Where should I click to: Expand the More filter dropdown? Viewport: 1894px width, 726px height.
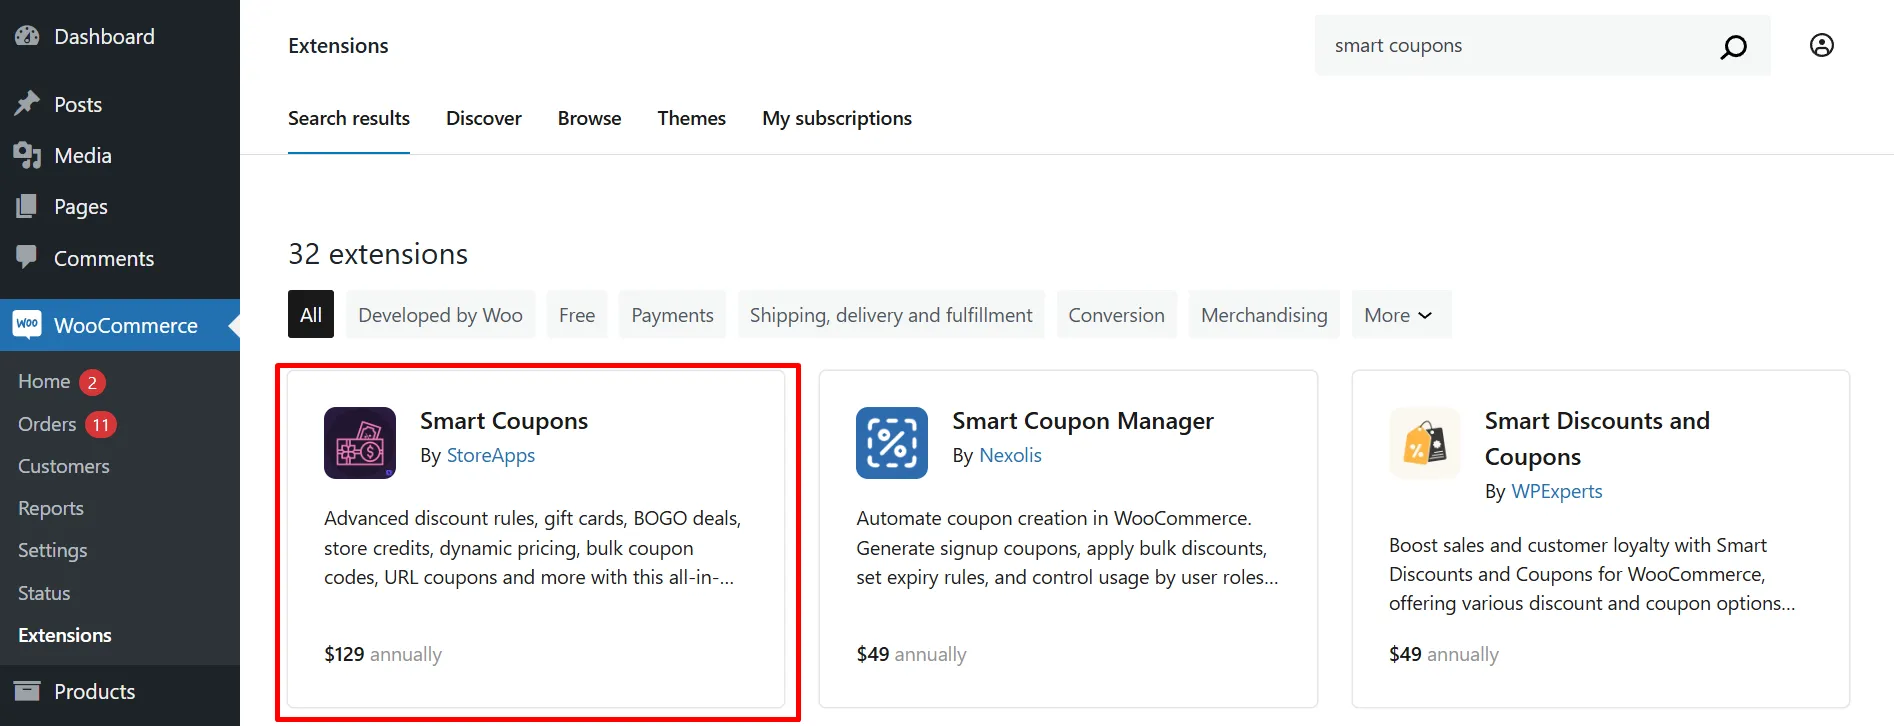point(1401,315)
